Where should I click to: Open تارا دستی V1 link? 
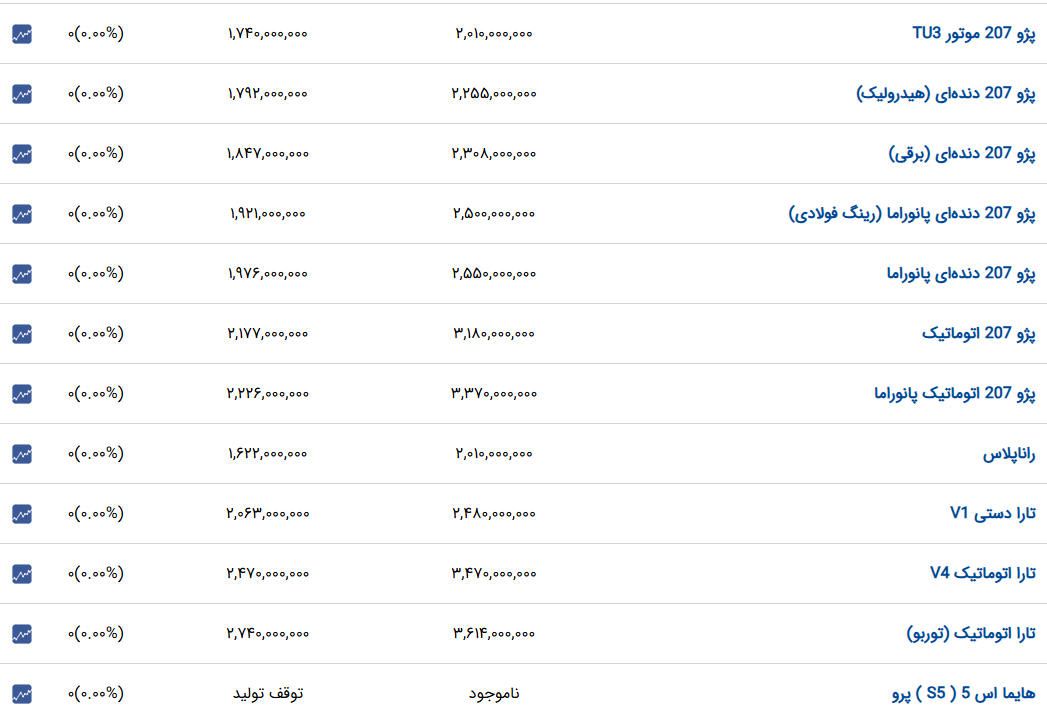click(993, 513)
